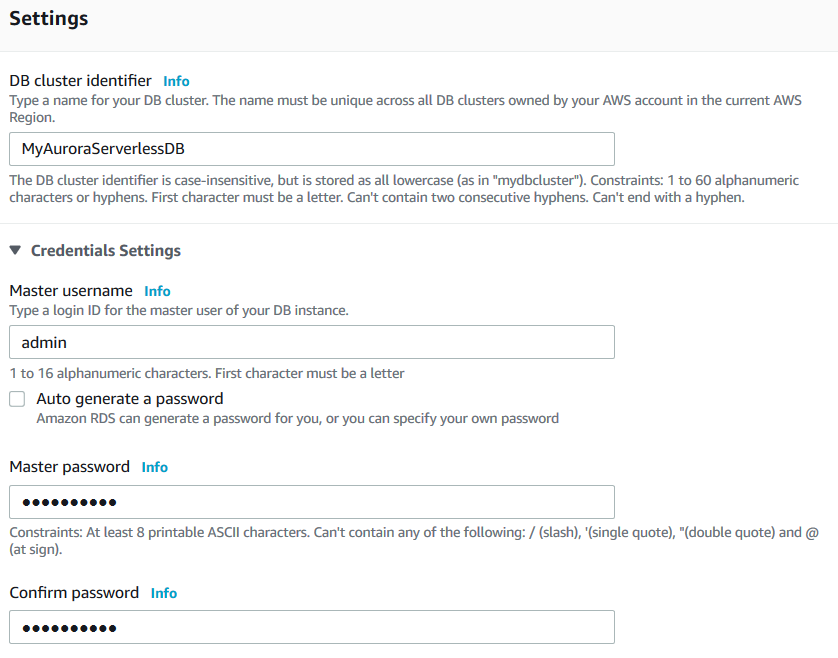Click the 'DB cluster identifier' field label

(81, 81)
